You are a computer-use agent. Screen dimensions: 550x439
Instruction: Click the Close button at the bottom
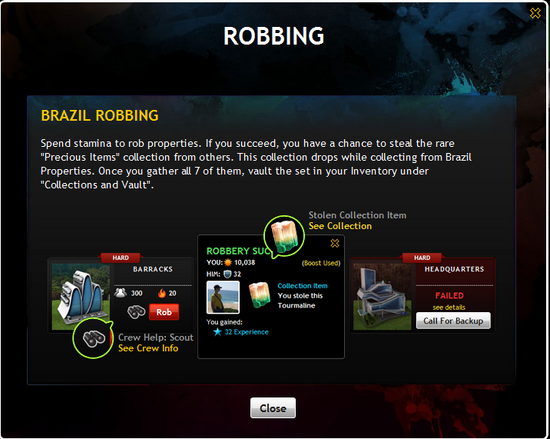click(x=273, y=408)
